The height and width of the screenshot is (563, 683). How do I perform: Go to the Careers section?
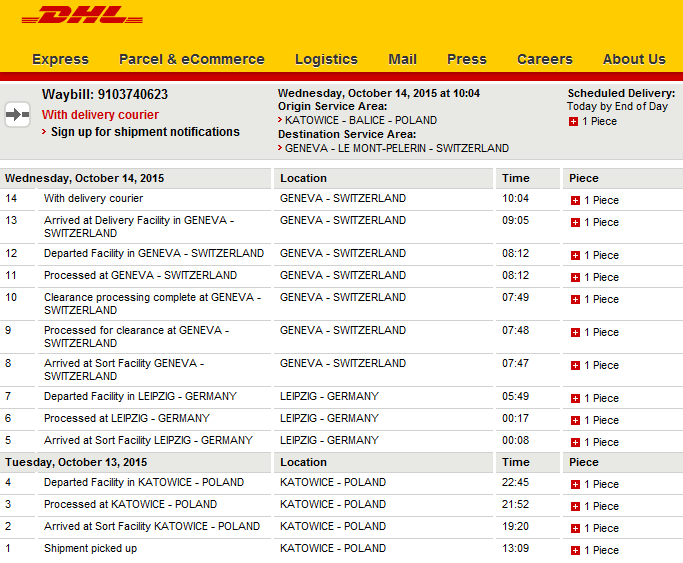pyautogui.click(x=544, y=59)
